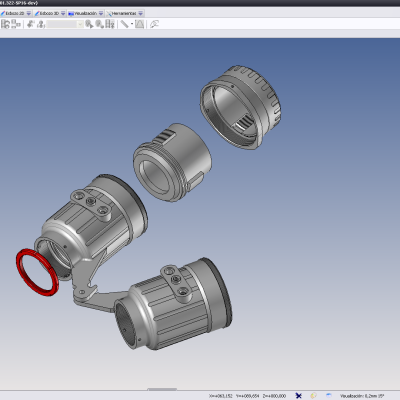Image resolution: width=400 pixels, height=400 pixels.
Task: Click the second icon right of the combo box
Action: pyautogui.click(x=100, y=24)
